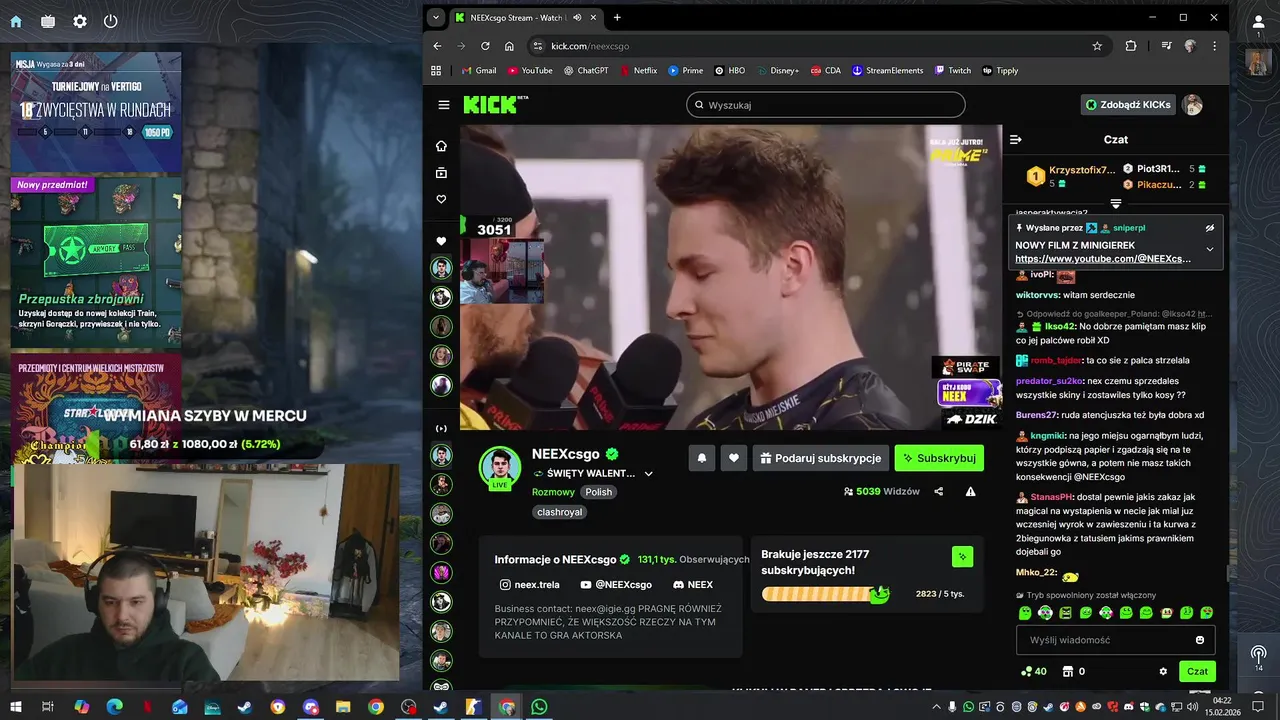Bookmark this page with the star
Screen dimensions: 1280x720
(x=1097, y=46)
